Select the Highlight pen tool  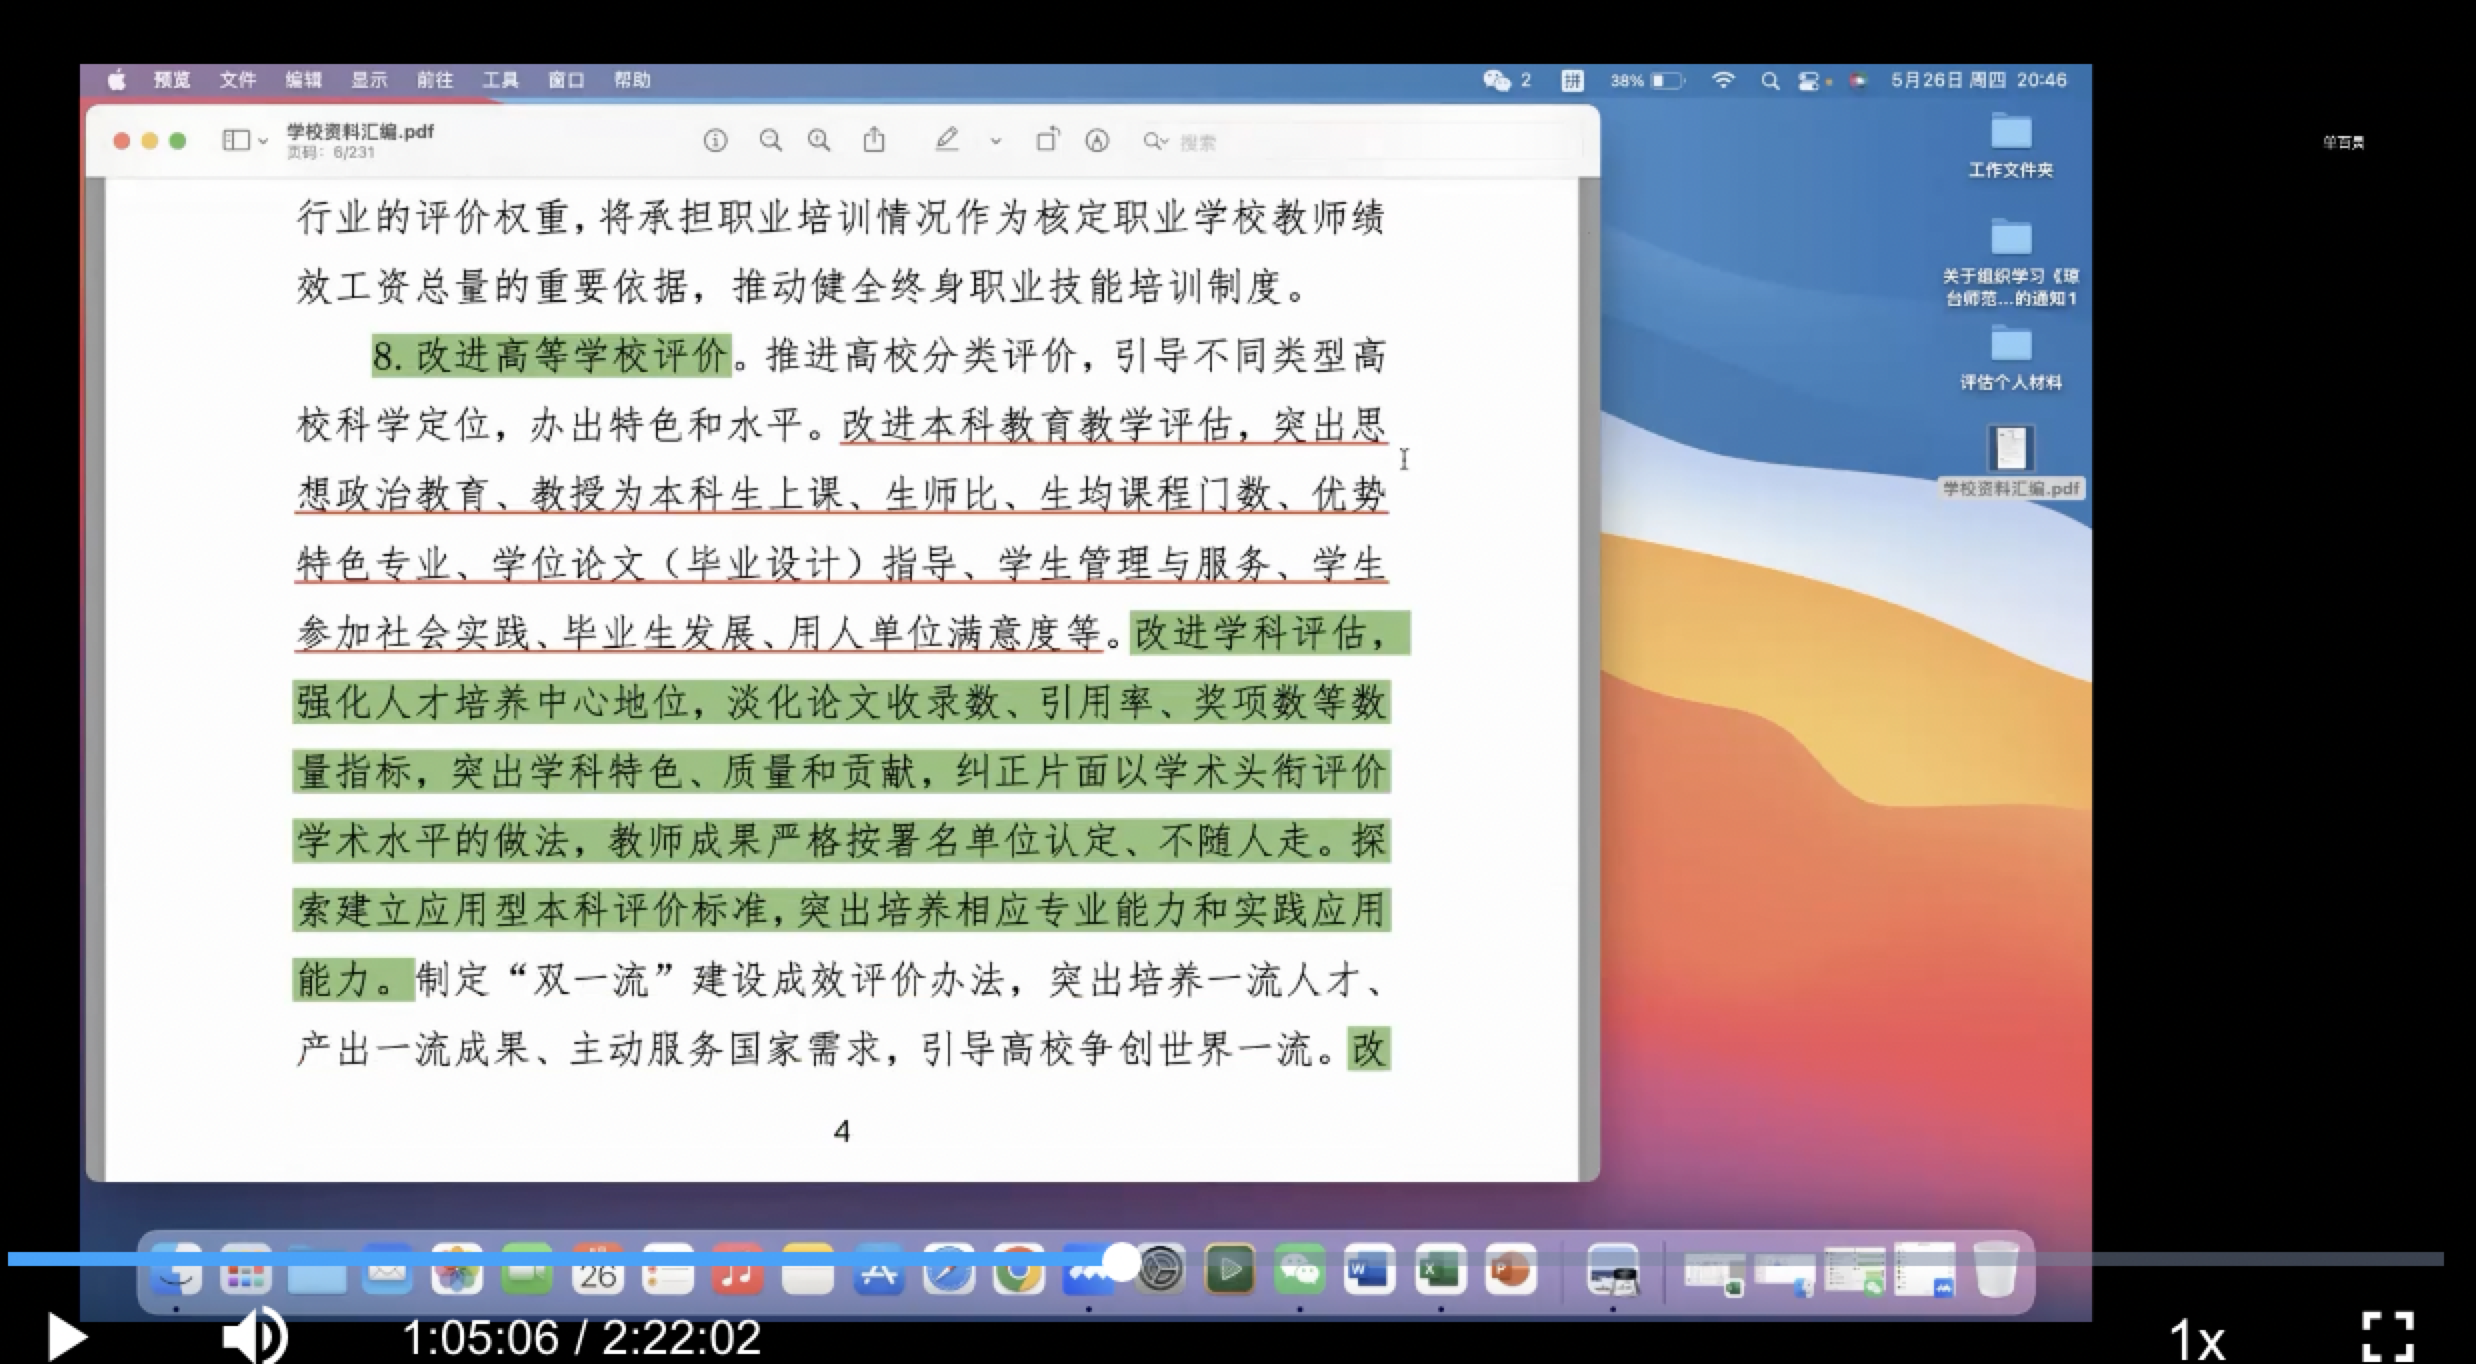946,141
